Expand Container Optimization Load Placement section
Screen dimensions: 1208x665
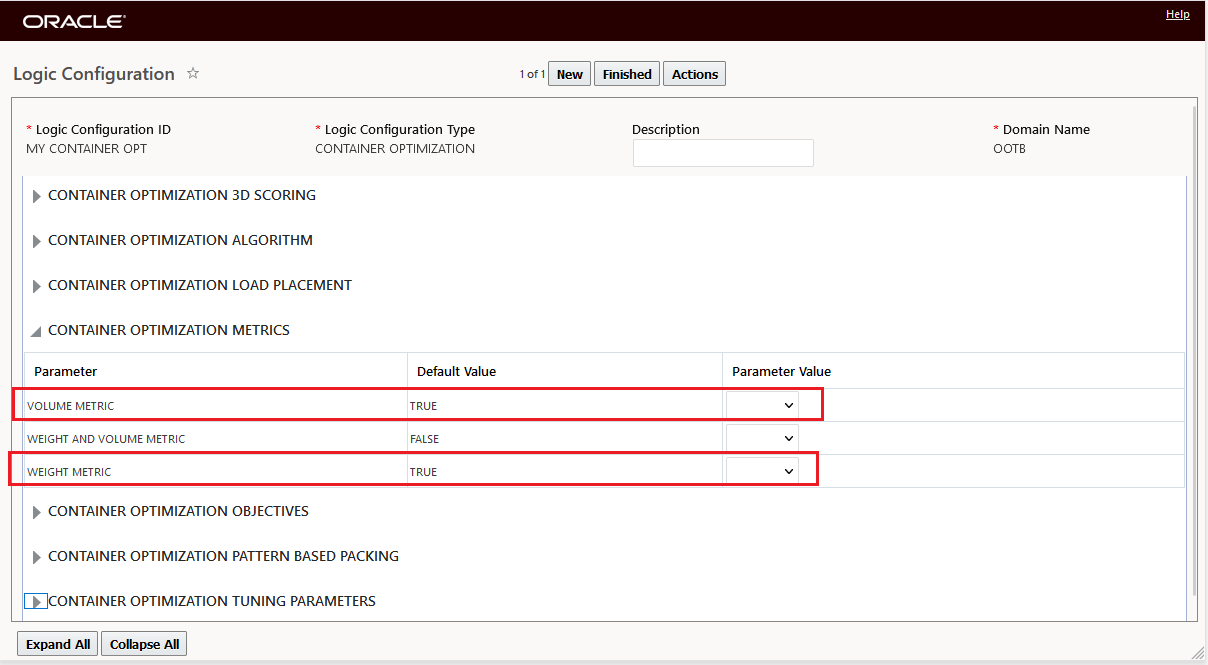37,286
